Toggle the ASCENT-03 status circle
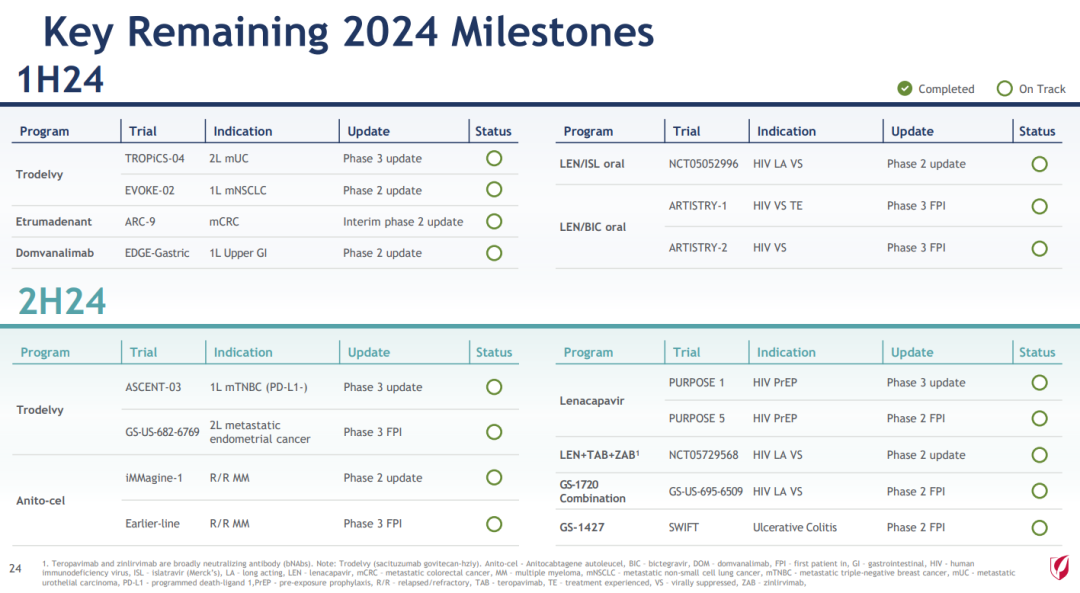The image size is (1080, 593). click(494, 387)
